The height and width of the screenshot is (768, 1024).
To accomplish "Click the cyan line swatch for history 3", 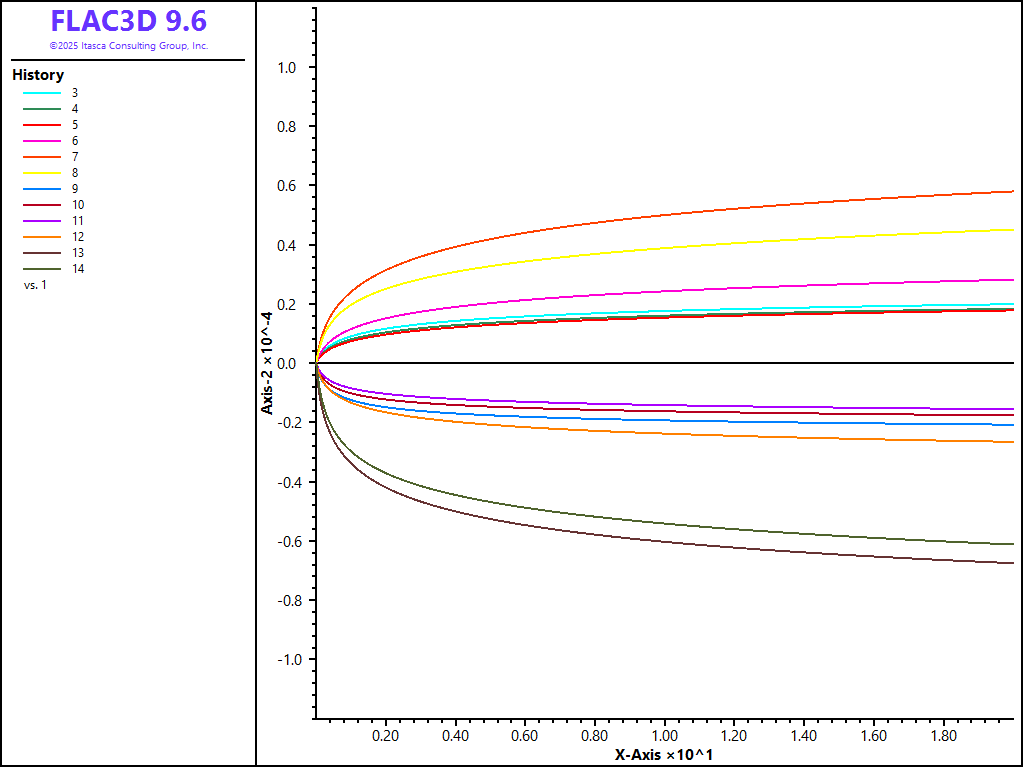I will pos(42,93).
